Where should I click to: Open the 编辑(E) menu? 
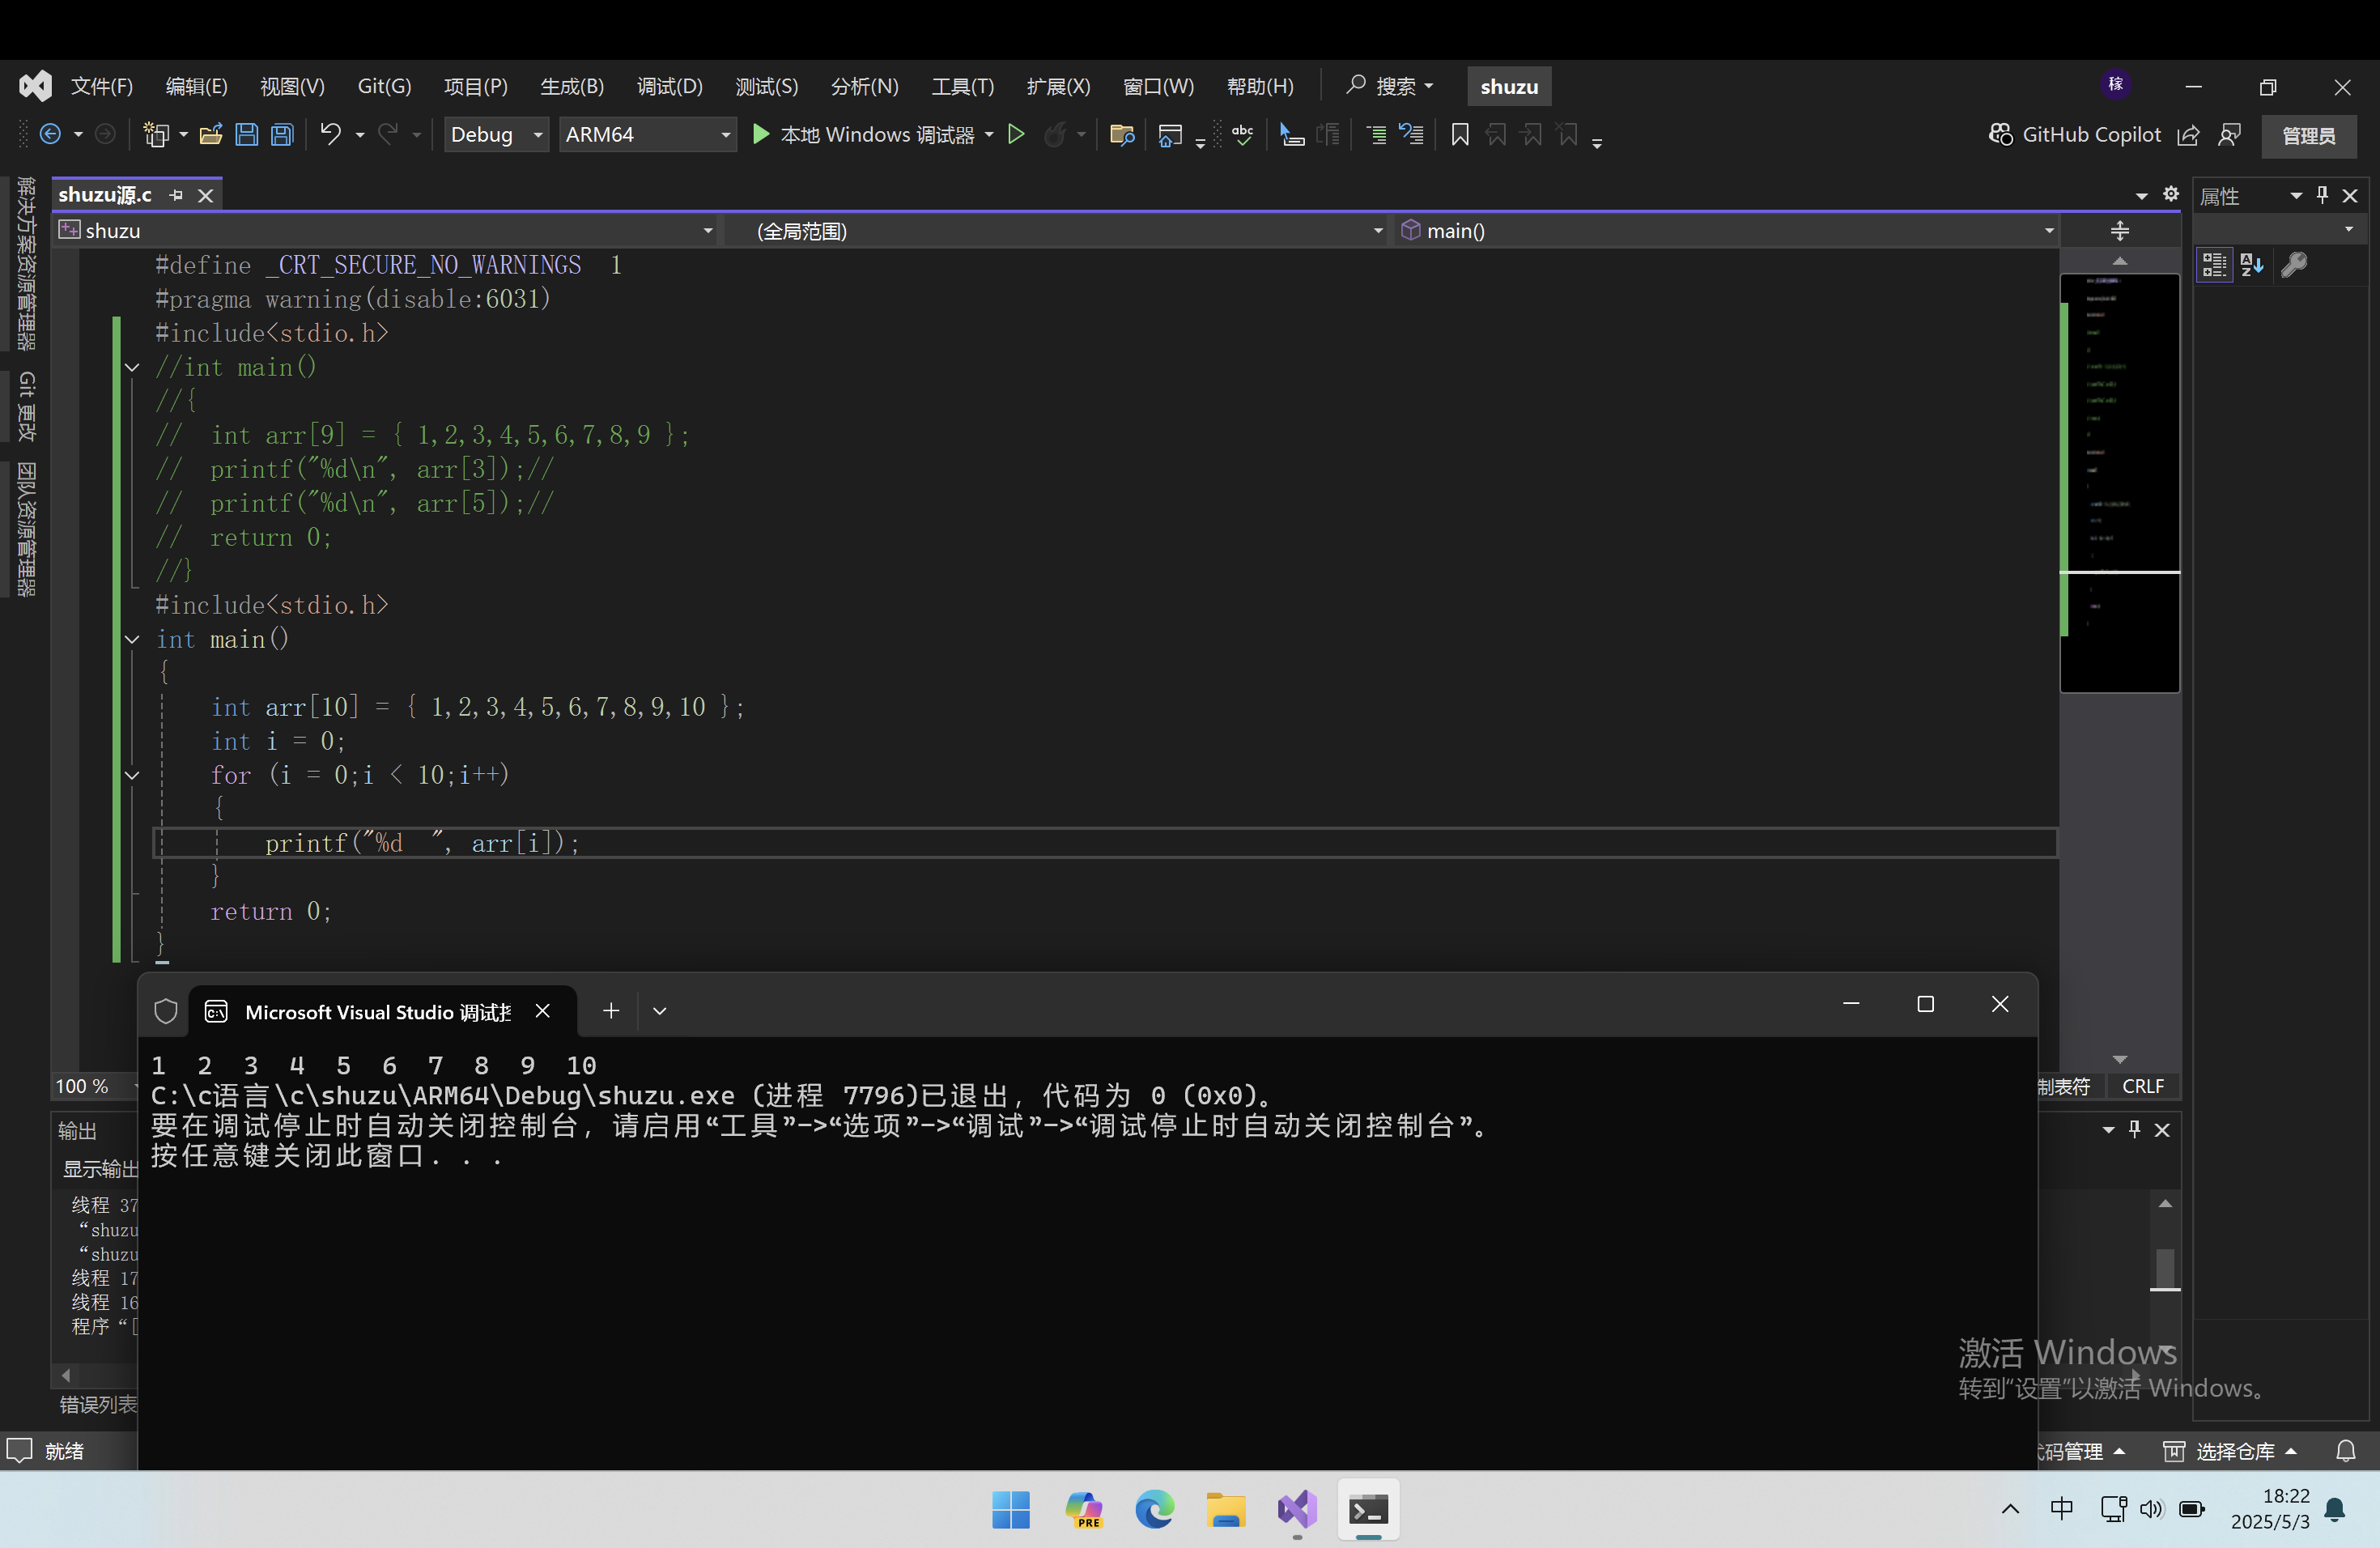[x=197, y=86]
